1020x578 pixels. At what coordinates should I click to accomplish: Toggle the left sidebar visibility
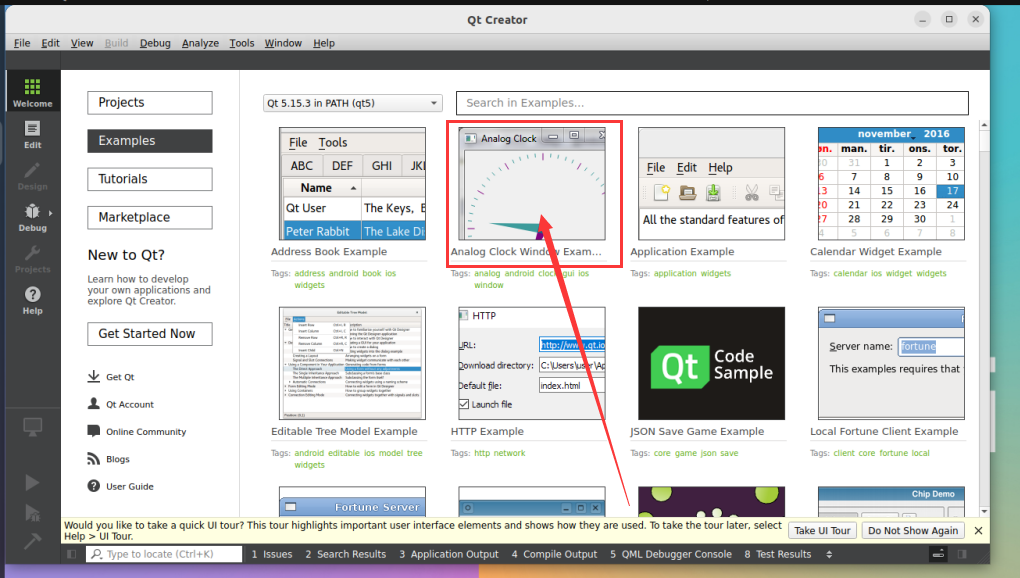[72, 554]
